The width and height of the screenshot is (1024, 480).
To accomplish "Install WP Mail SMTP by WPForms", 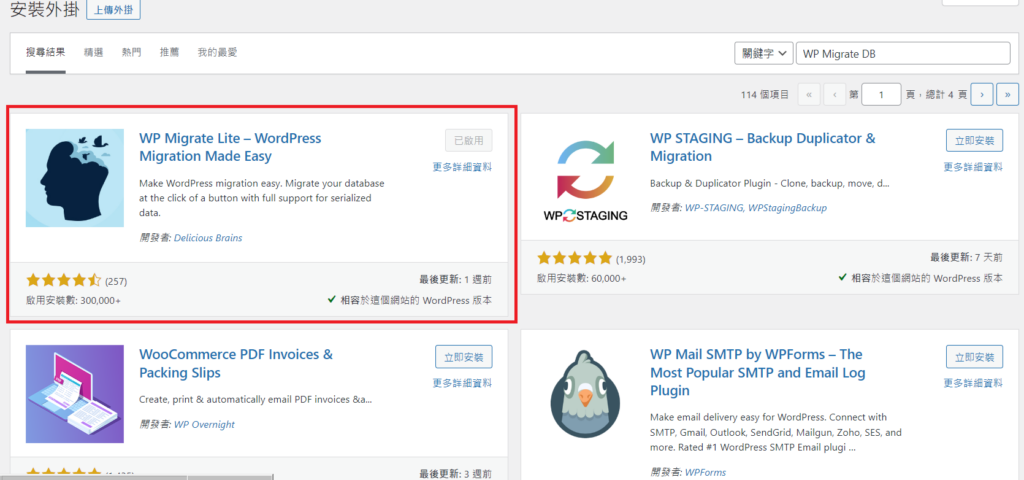I will click(974, 357).
